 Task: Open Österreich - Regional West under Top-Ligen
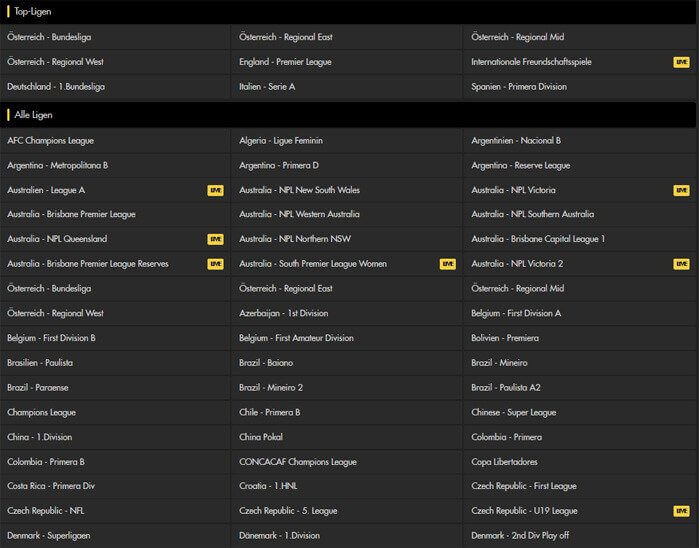click(x=115, y=62)
